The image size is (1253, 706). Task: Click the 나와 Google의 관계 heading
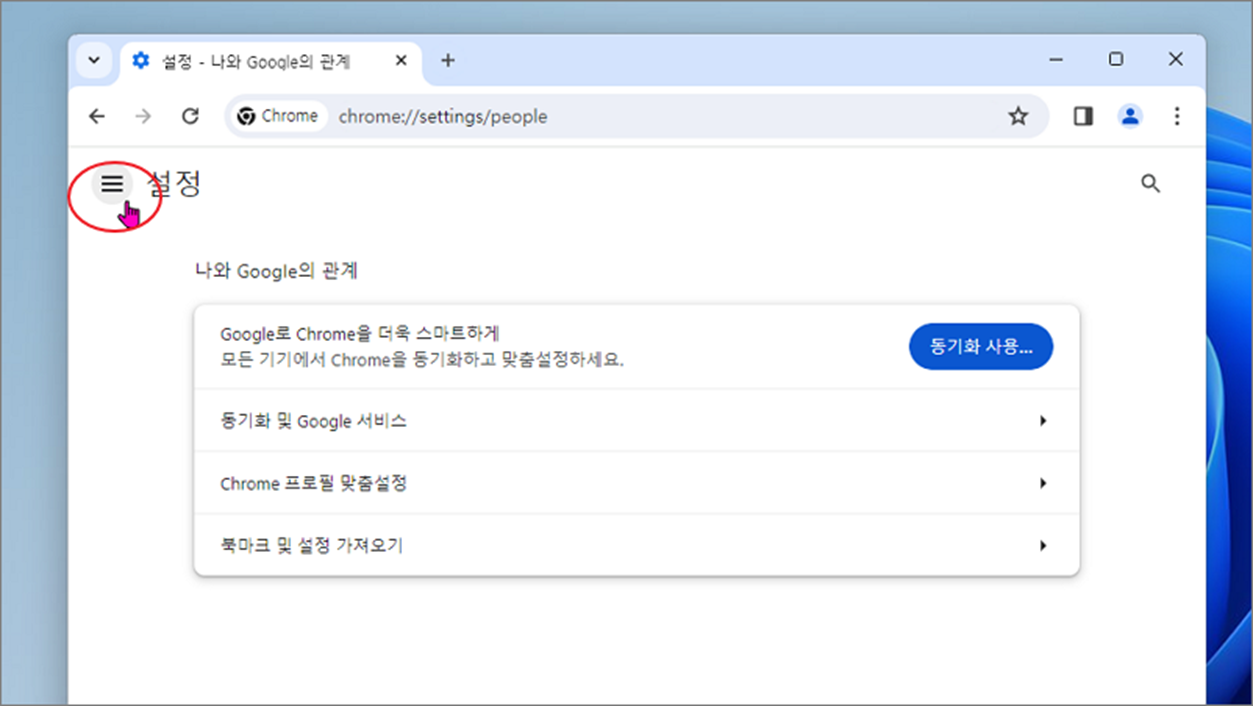tap(276, 270)
